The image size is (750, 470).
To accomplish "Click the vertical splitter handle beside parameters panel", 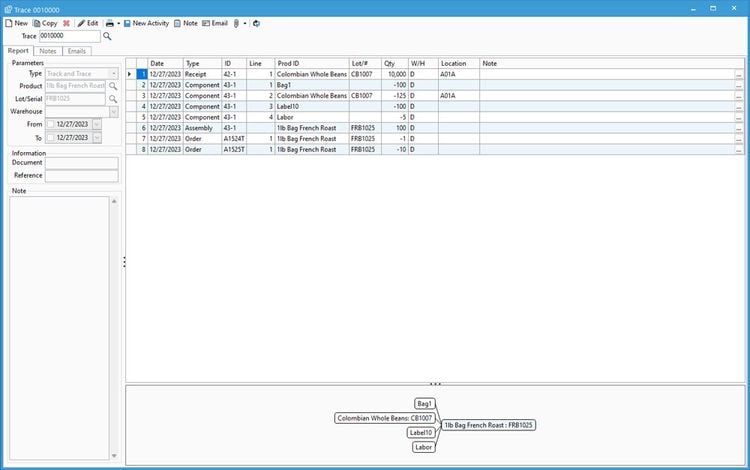I will 124,262.
